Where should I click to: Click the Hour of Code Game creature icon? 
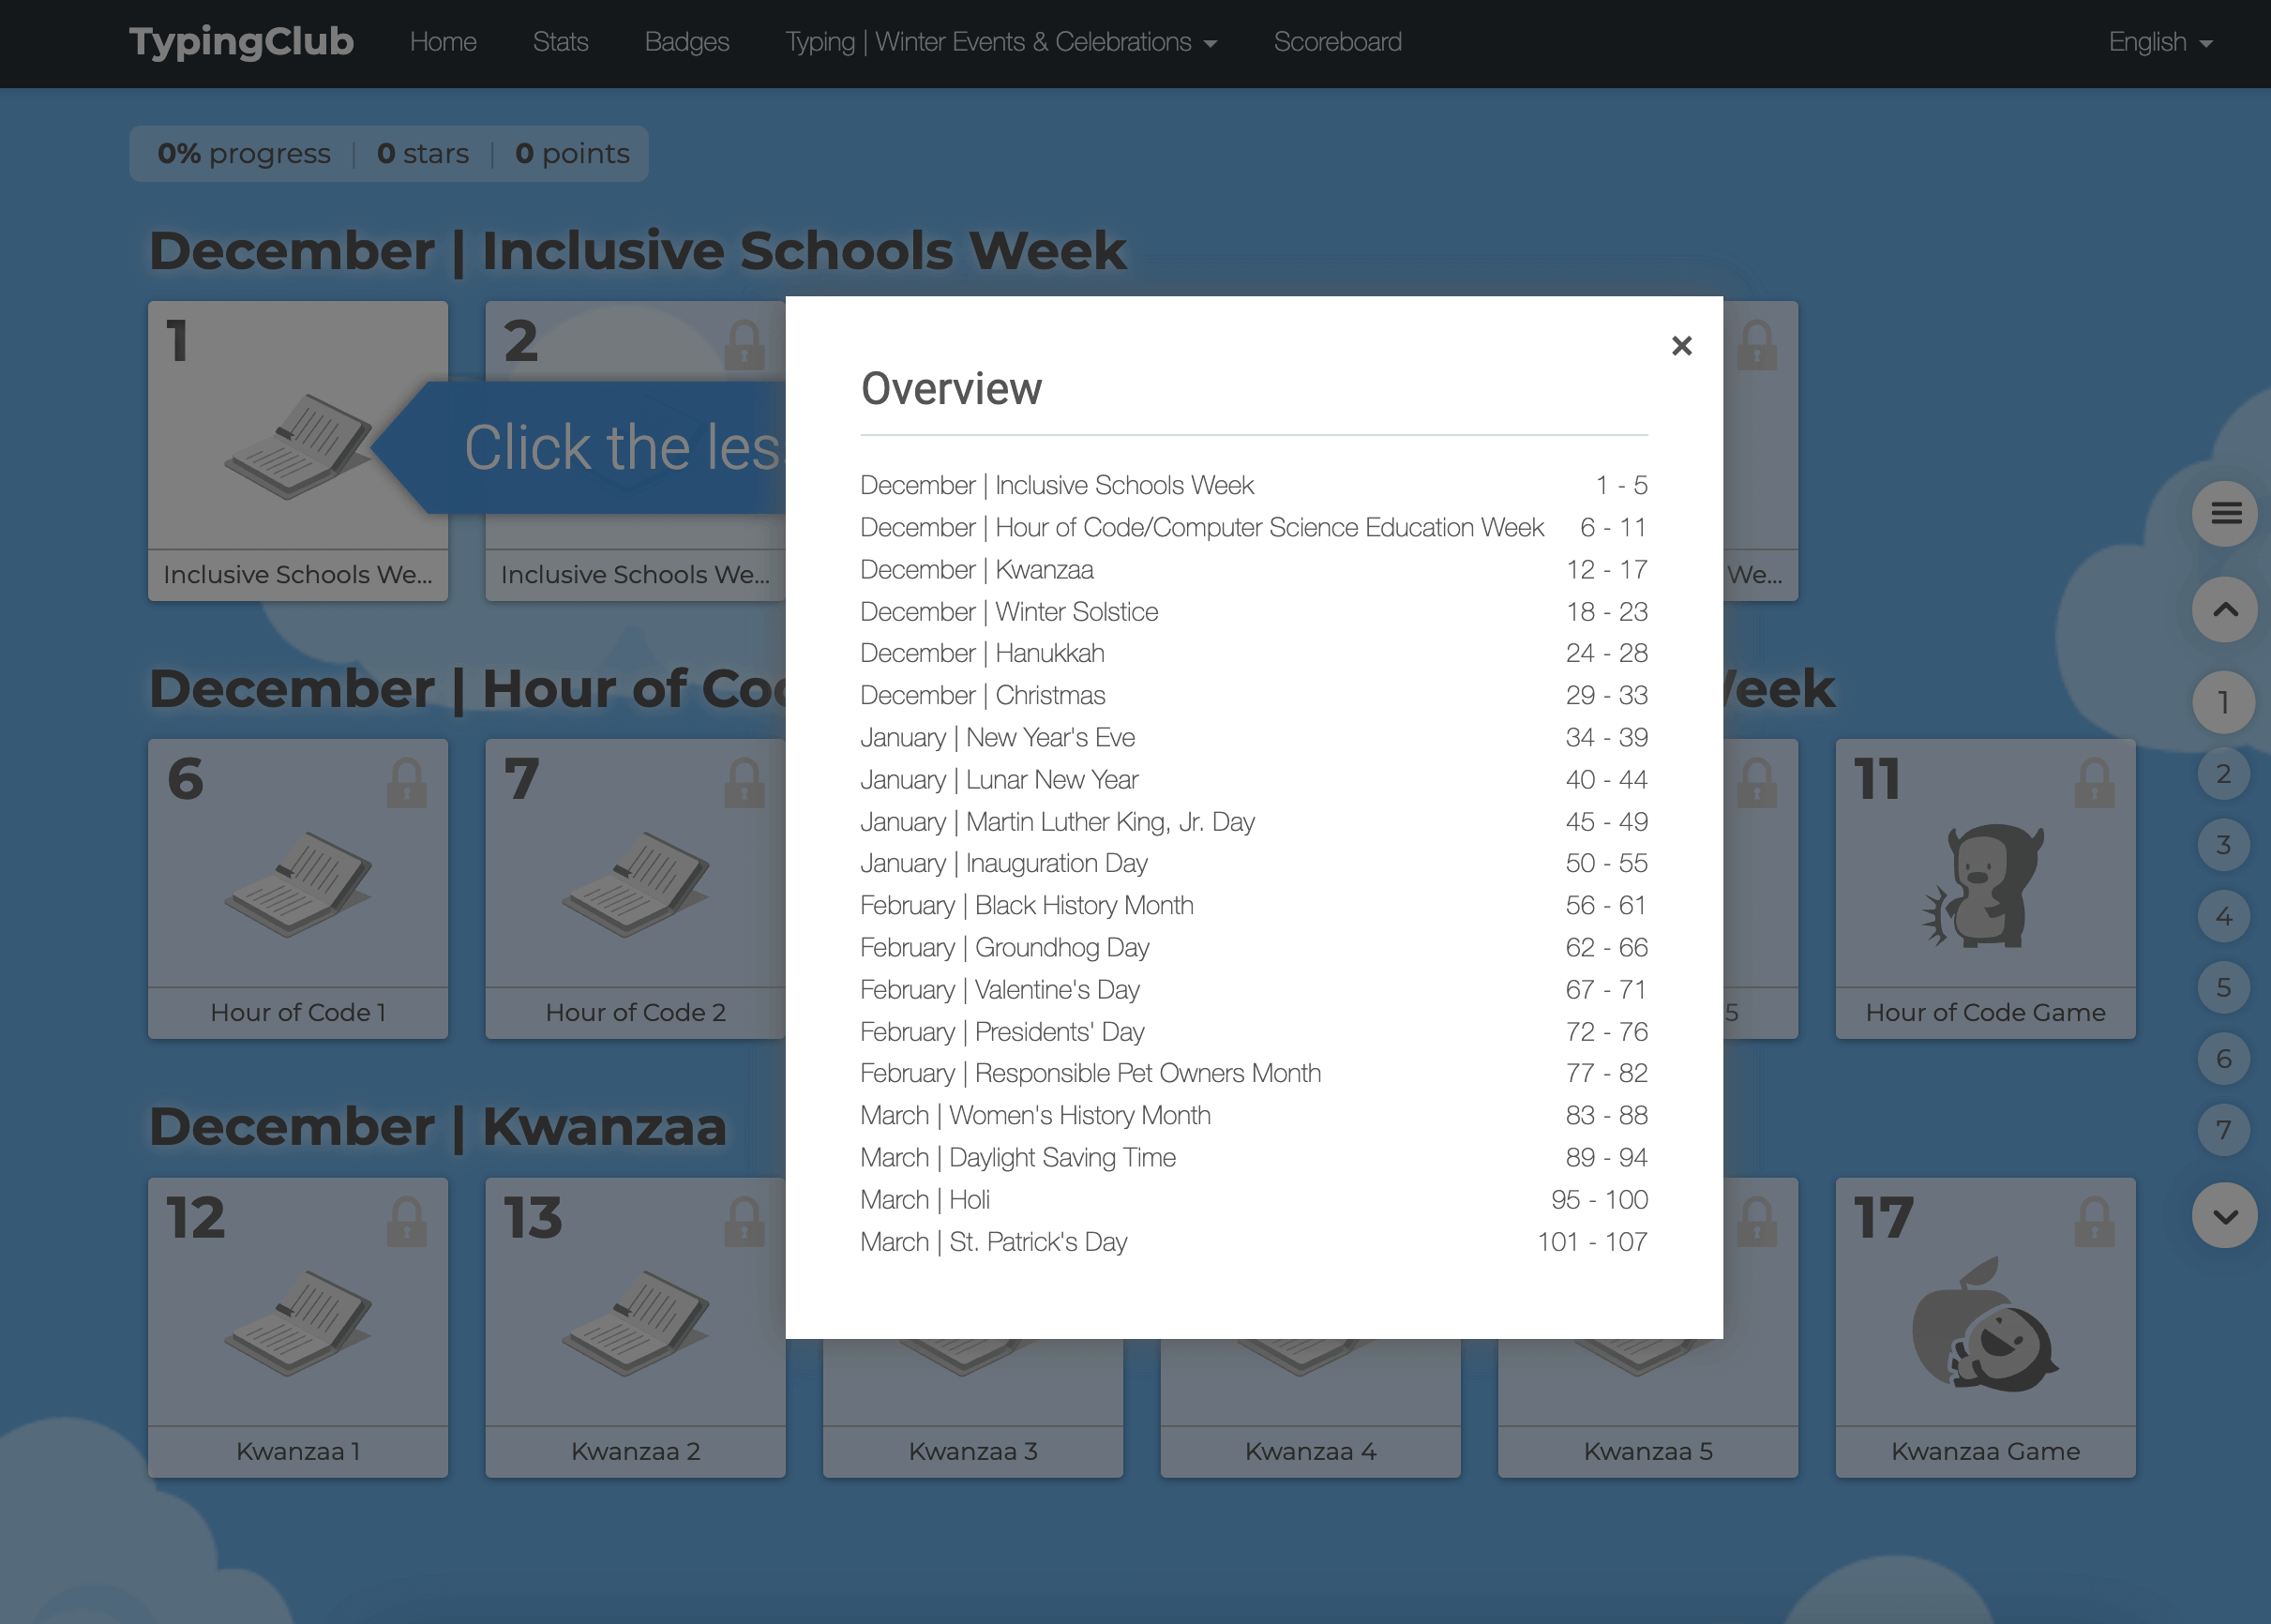coord(1984,886)
